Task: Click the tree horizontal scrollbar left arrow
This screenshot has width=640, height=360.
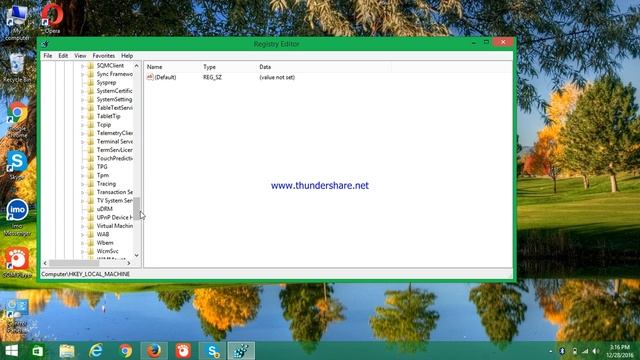Action: coord(45,263)
